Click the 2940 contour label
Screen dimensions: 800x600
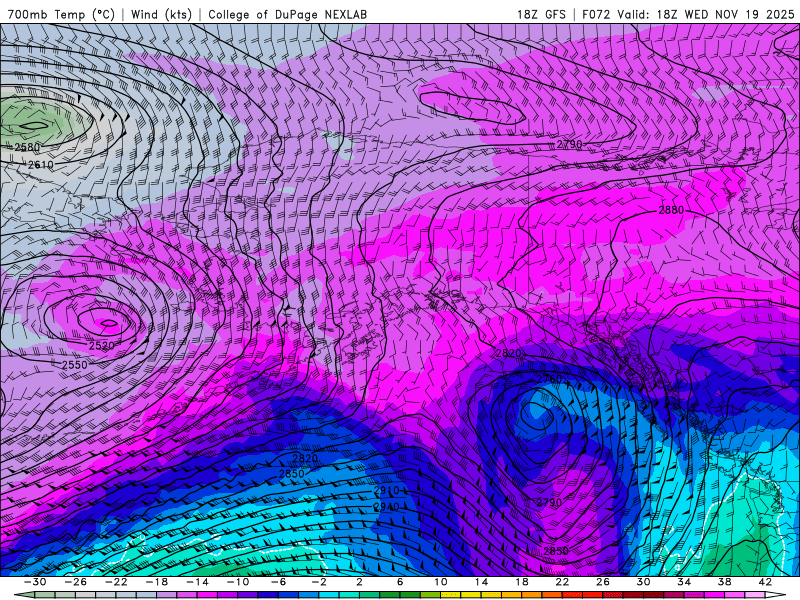[386, 507]
